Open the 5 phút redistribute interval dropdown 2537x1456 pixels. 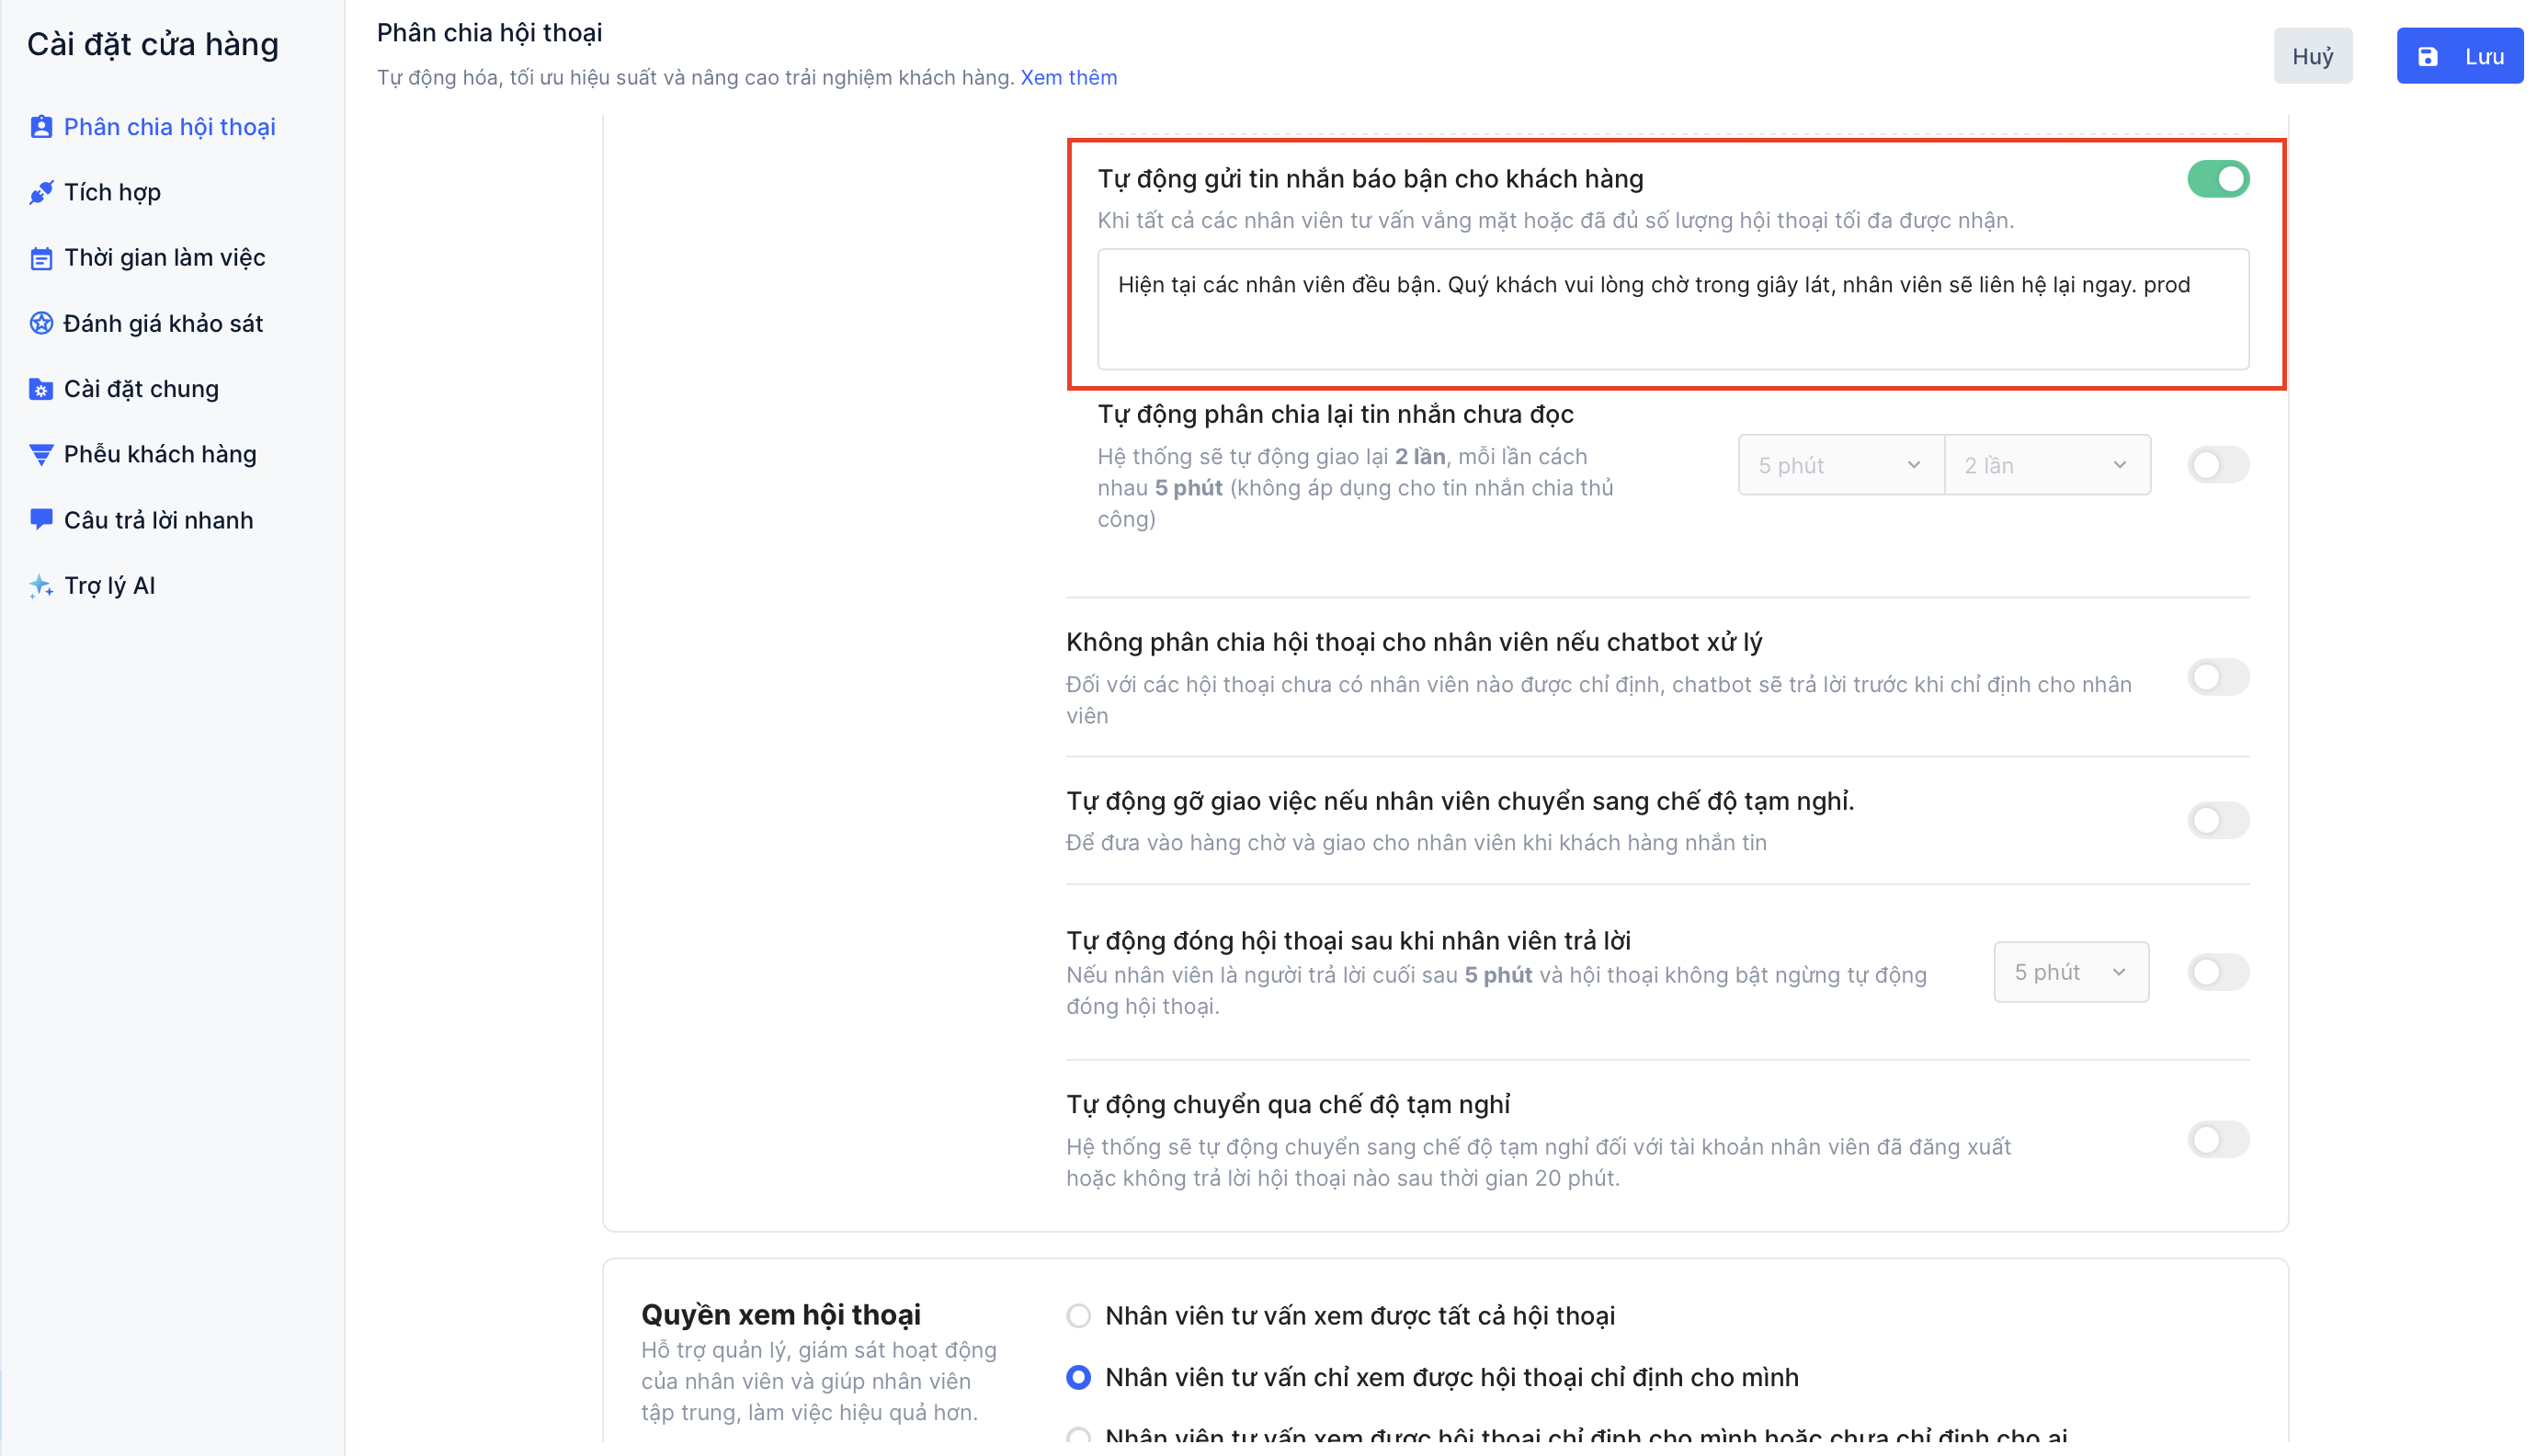coord(1839,465)
